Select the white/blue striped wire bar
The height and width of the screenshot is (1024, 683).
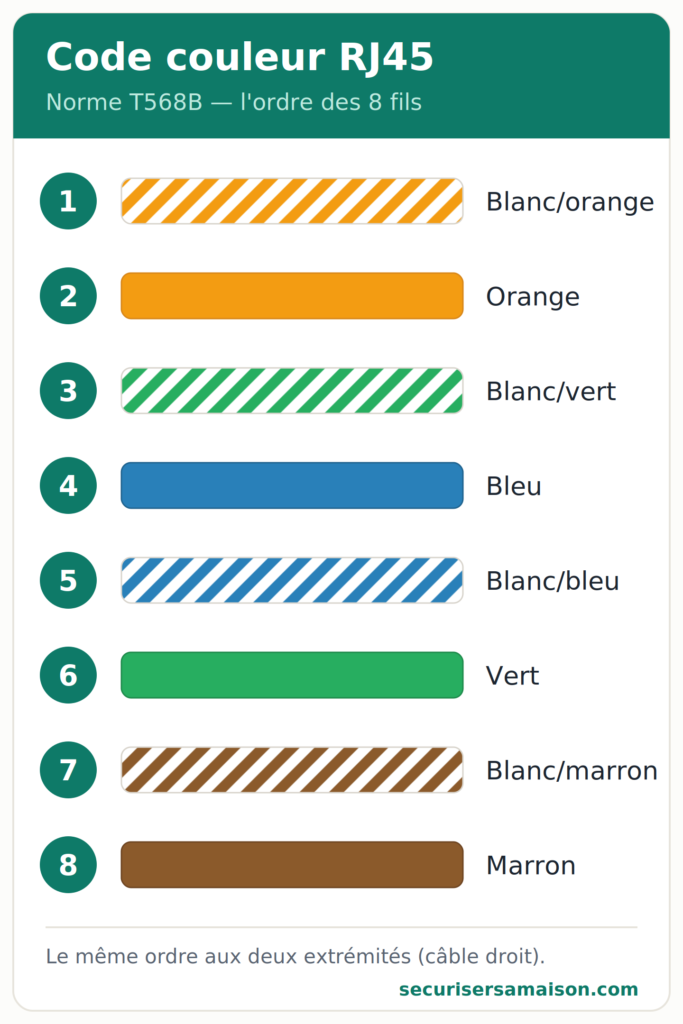292,580
